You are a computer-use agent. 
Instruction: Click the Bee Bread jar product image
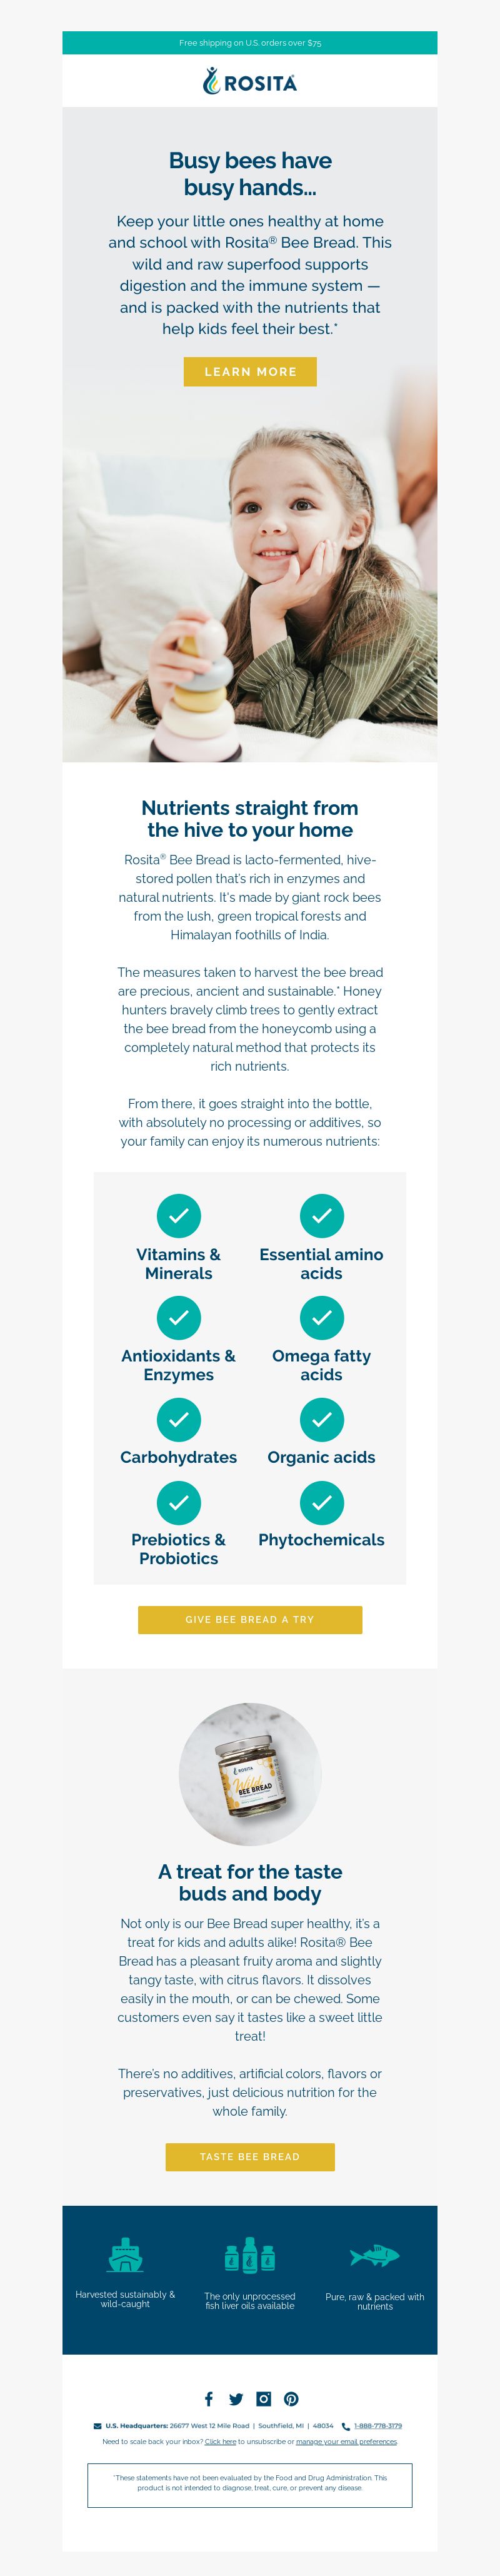(x=250, y=1774)
